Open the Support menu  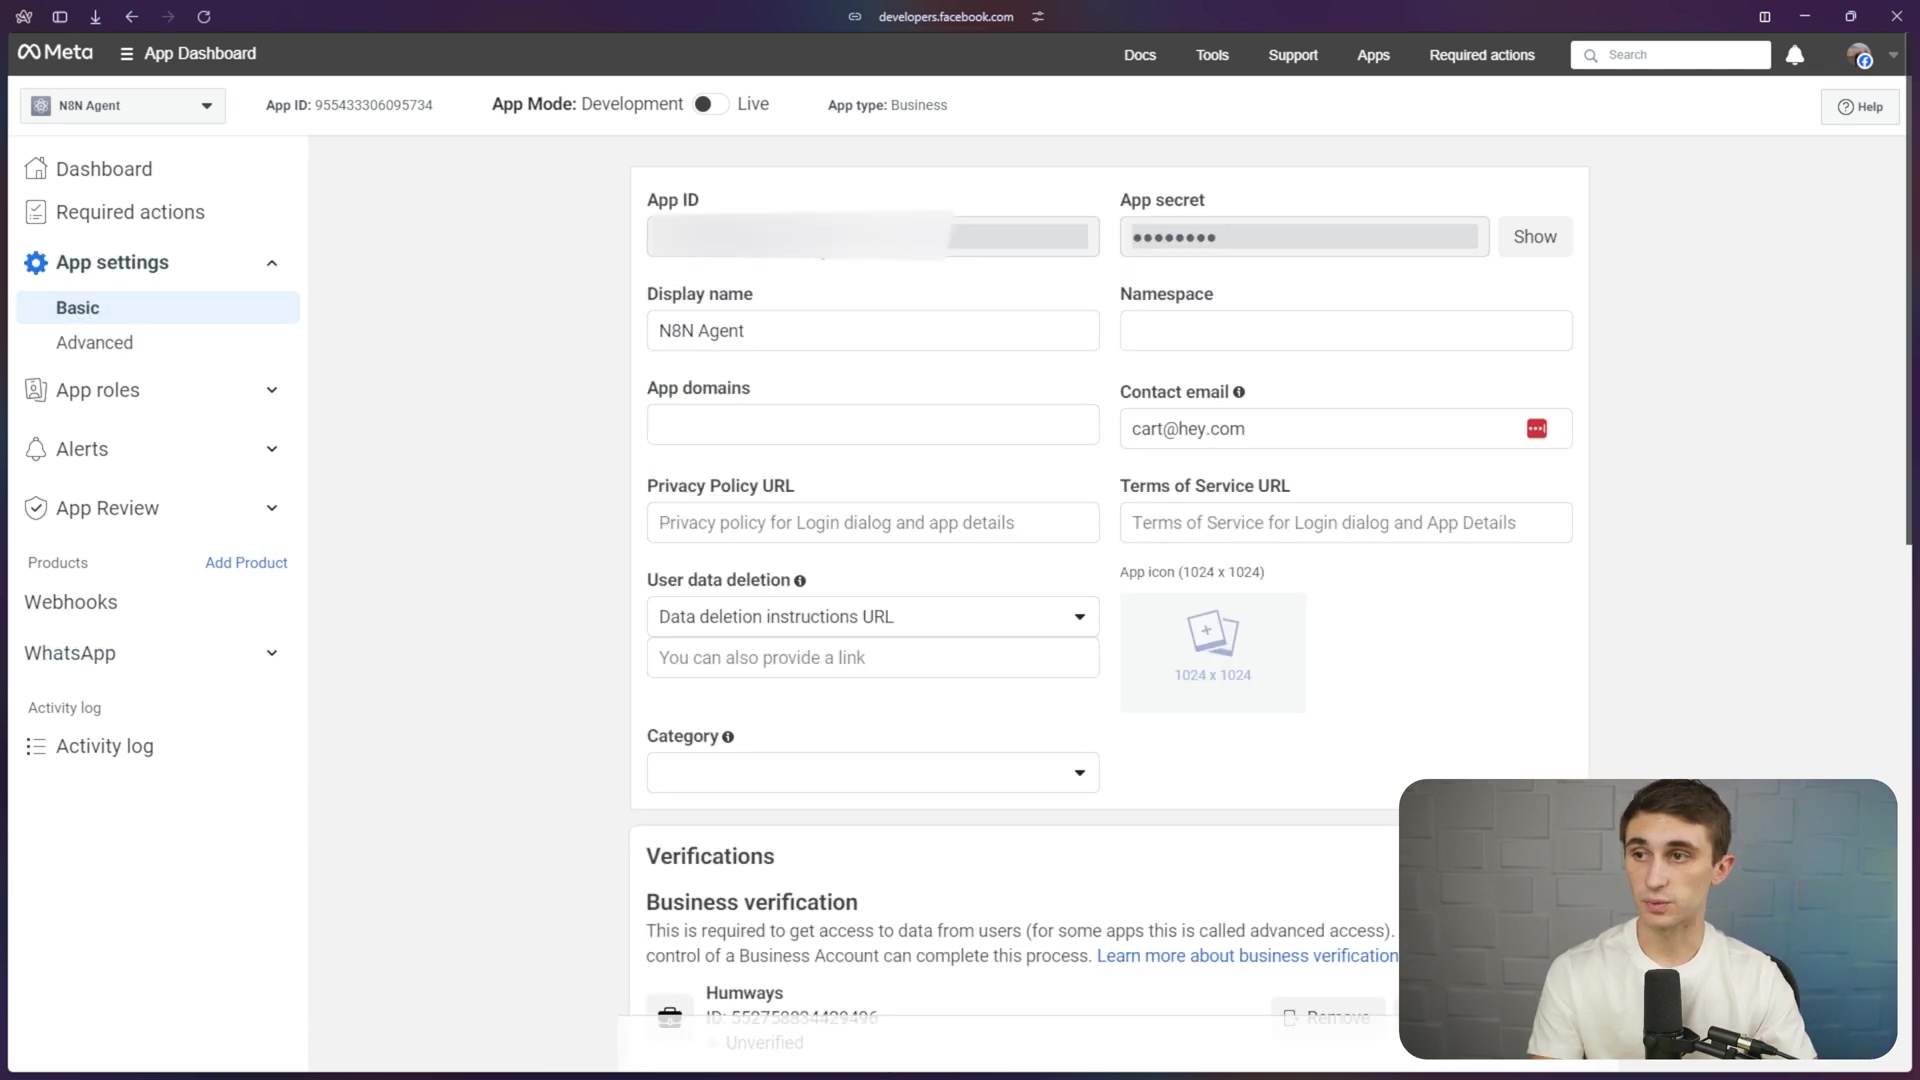(x=1293, y=55)
